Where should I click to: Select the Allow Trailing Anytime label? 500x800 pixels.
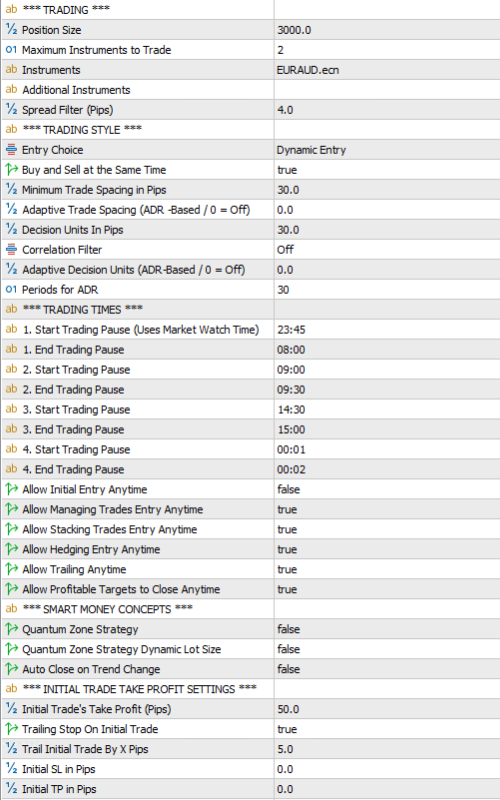74,569
